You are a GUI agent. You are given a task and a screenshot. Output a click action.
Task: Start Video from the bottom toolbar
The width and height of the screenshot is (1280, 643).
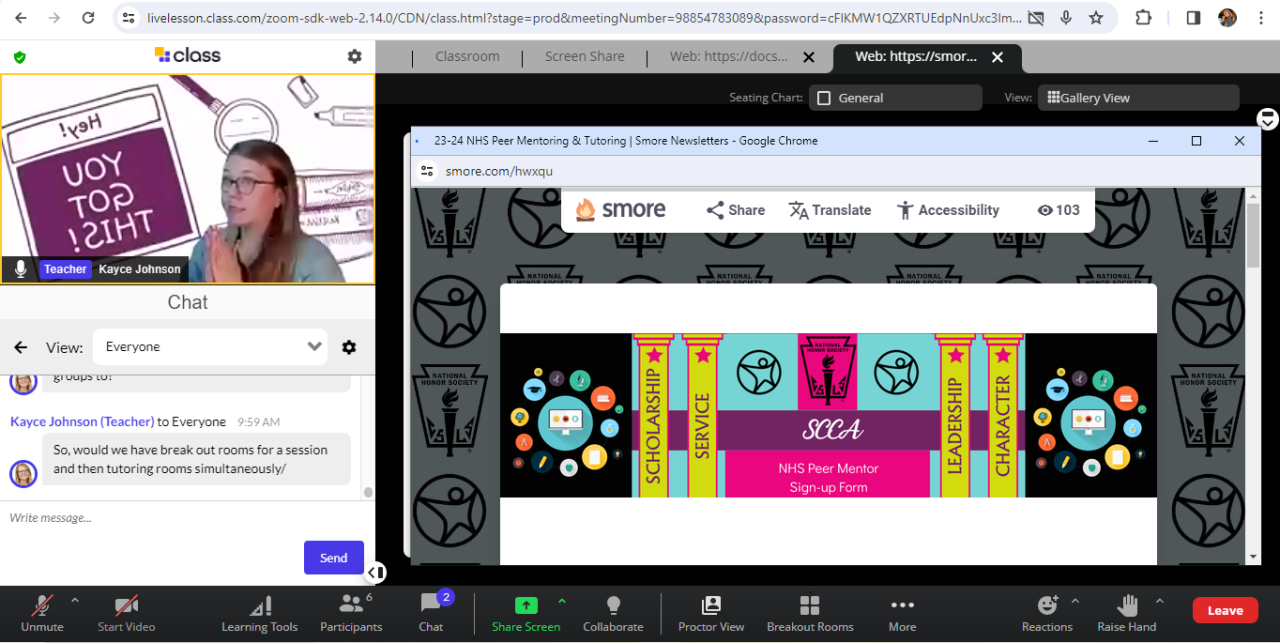pyautogui.click(x=126, y=613)
